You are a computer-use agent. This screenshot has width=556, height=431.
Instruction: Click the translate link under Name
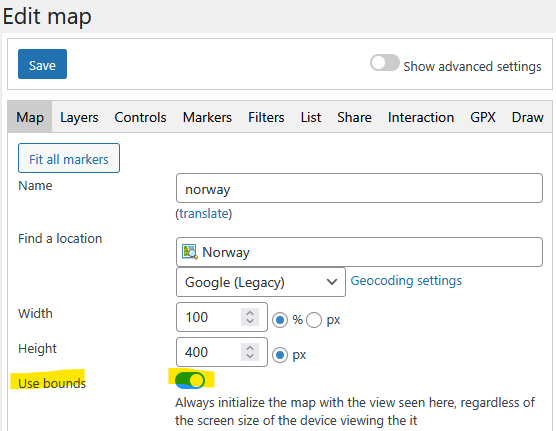click(205, 214)
